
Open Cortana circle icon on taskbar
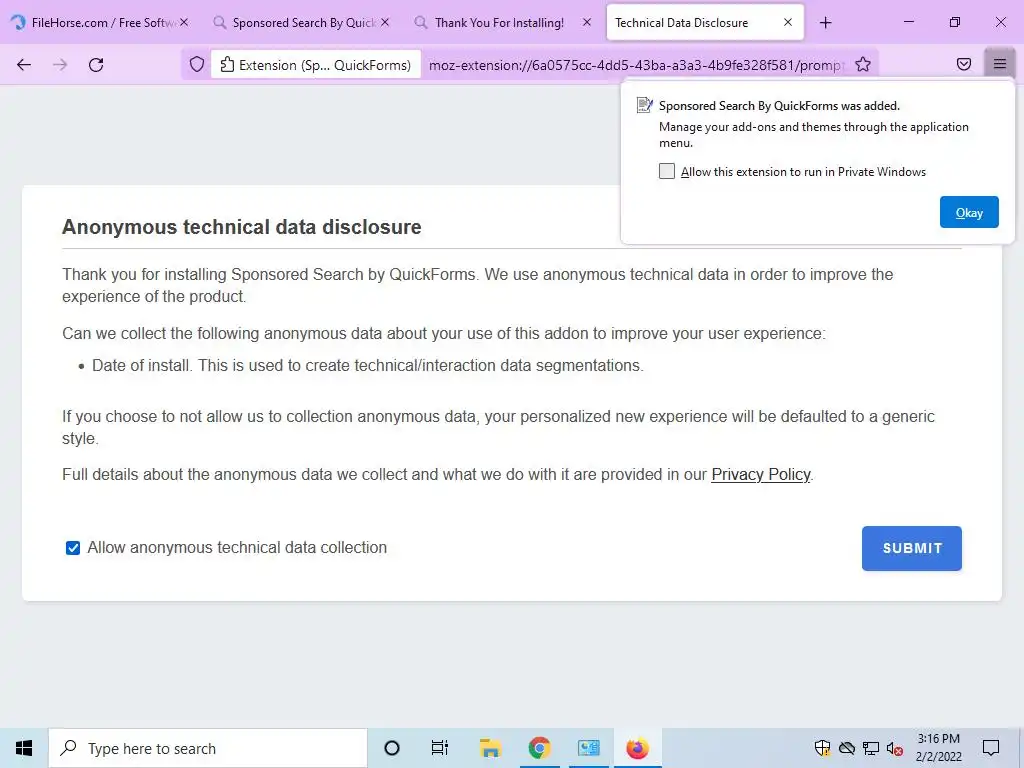pyautogui.click(x=392, y=748)
